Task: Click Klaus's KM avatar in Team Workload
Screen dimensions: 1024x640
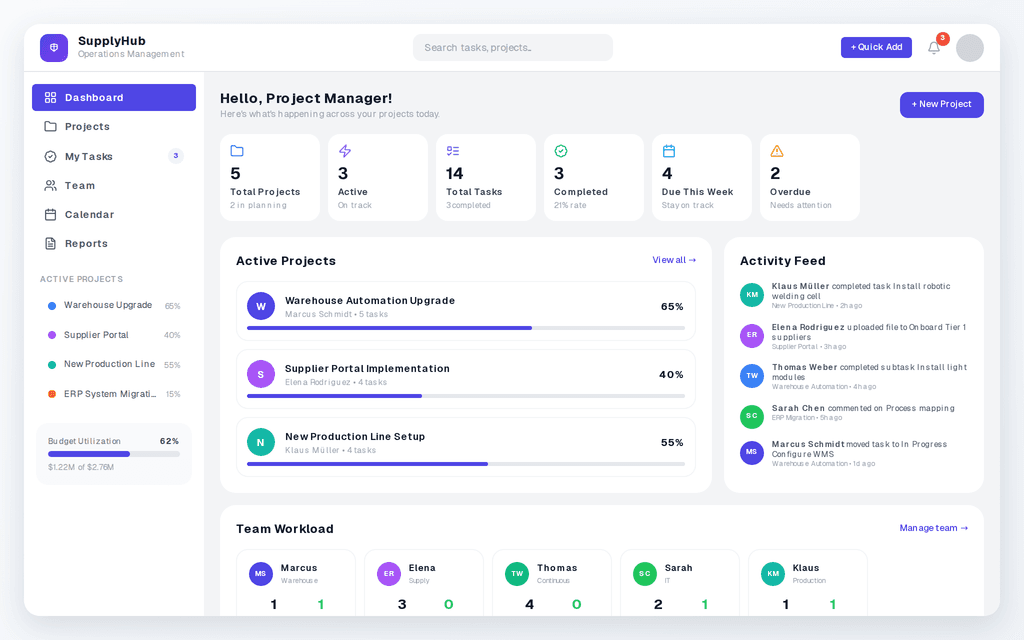Action: 773,573
